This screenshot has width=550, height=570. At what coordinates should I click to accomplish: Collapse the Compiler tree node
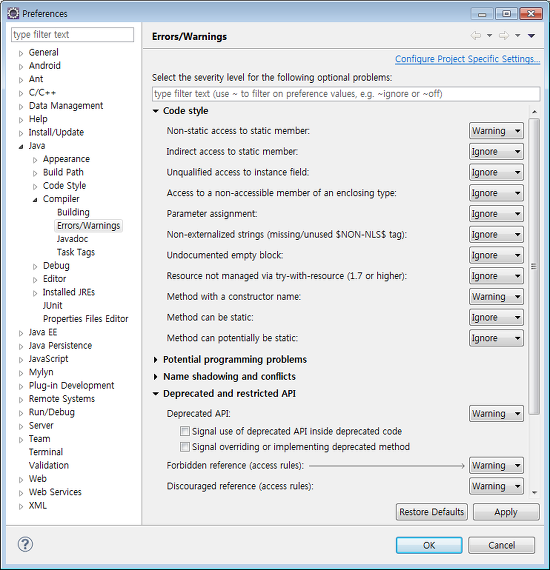[35, 200]
